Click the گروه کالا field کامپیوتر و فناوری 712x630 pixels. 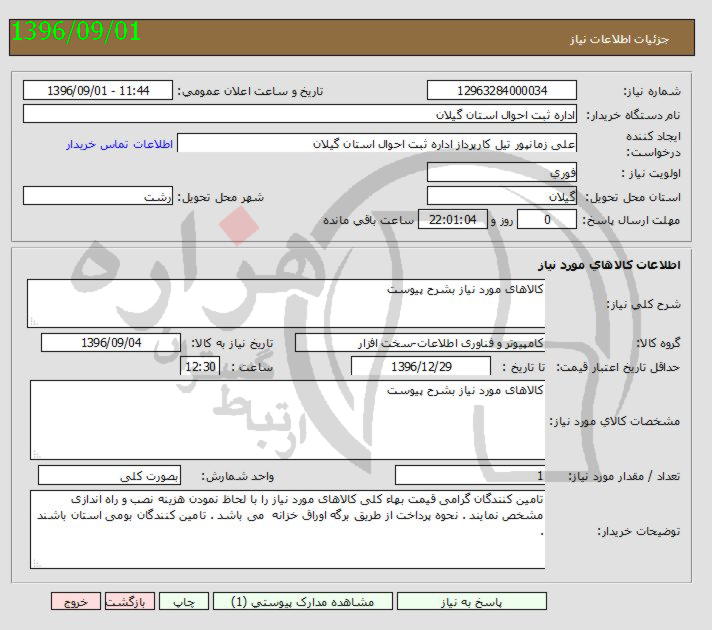420,343
